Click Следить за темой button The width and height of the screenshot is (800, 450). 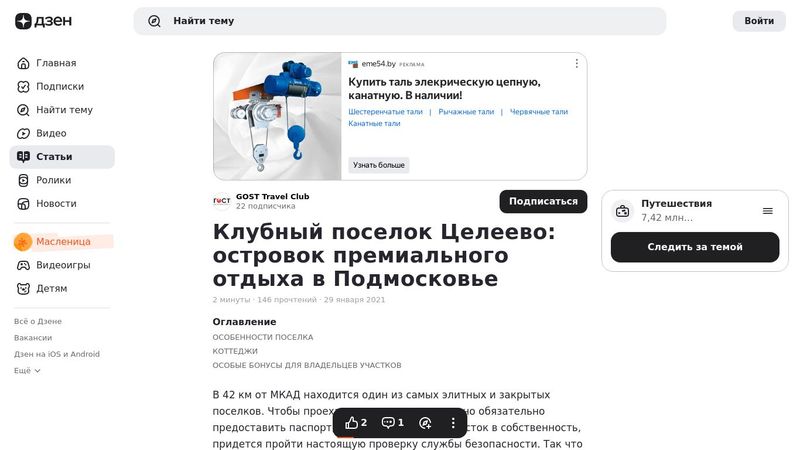click(695, 247)
